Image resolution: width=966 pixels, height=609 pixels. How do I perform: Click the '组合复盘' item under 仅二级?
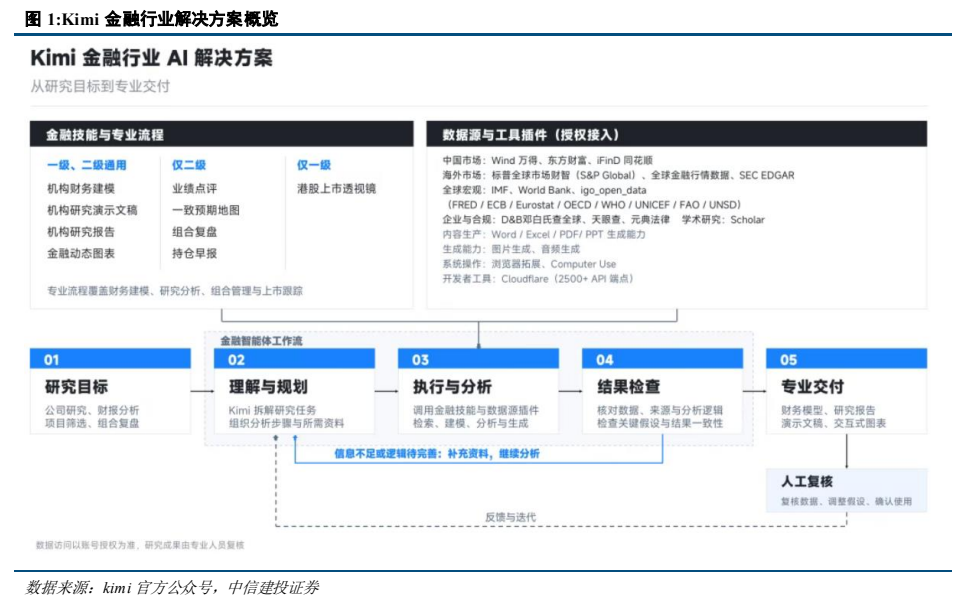(x=195, y=232)
